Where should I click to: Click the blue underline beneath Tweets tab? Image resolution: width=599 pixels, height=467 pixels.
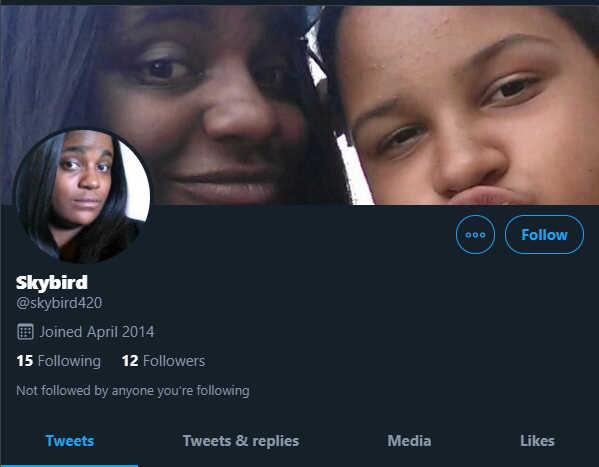click(x=69, y=465)
